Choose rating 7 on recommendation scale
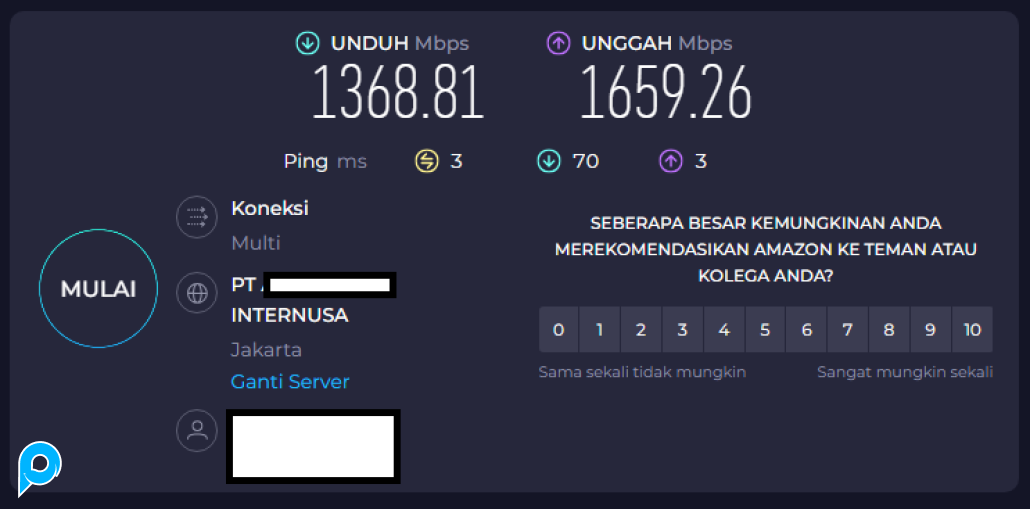 tap(848, 330)
